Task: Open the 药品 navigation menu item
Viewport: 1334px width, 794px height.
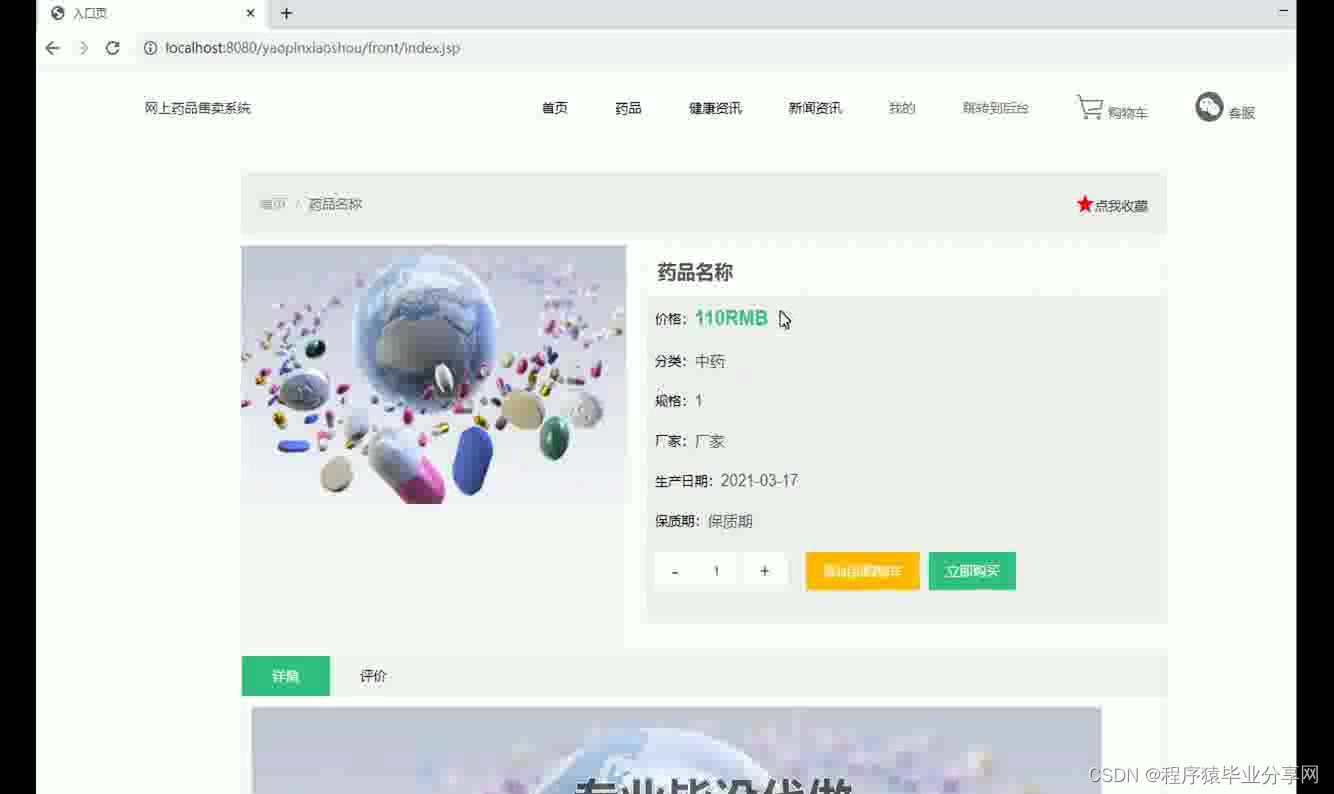Action: point(628,108)
